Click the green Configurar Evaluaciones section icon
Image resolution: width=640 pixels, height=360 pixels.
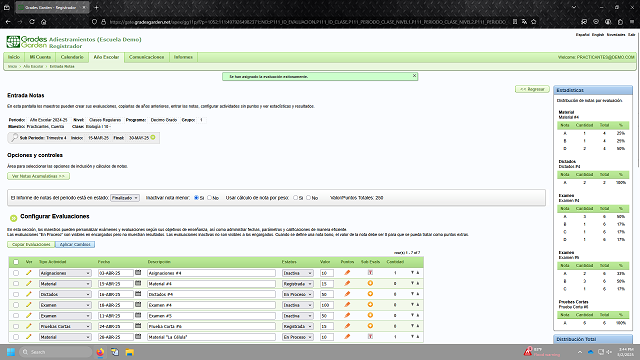coord(13,218)
